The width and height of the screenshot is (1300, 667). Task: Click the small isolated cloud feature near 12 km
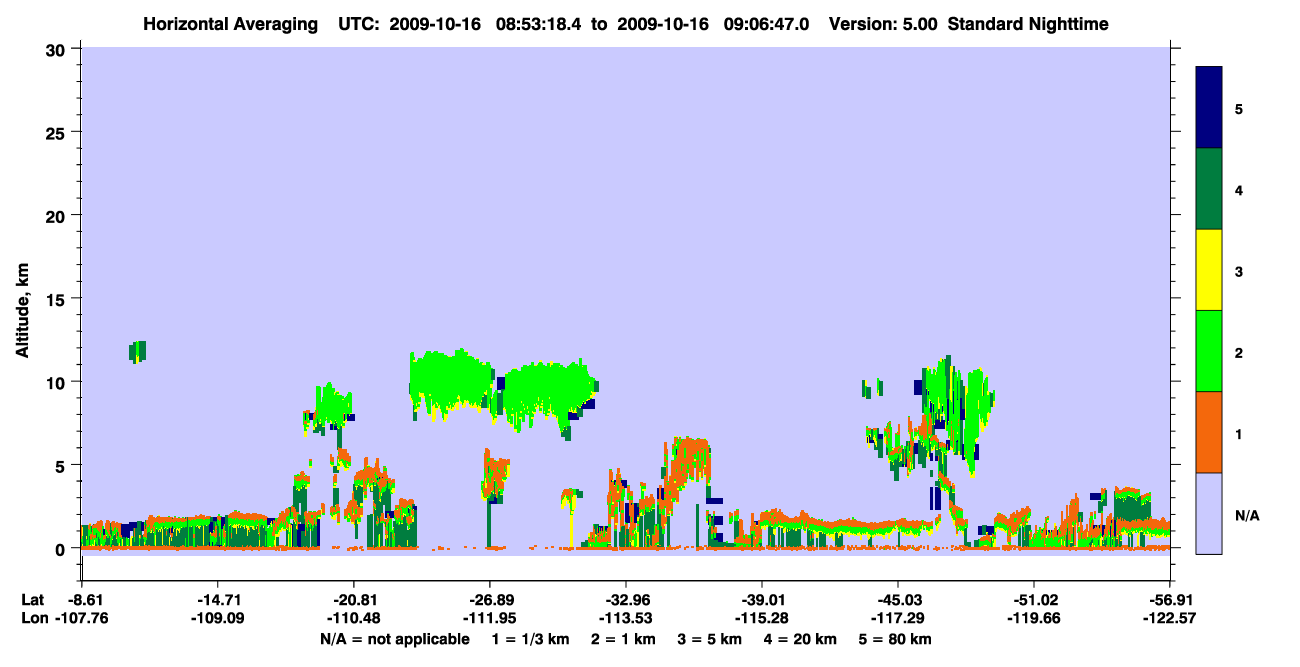pyautogui.click(x=138, y=351)
